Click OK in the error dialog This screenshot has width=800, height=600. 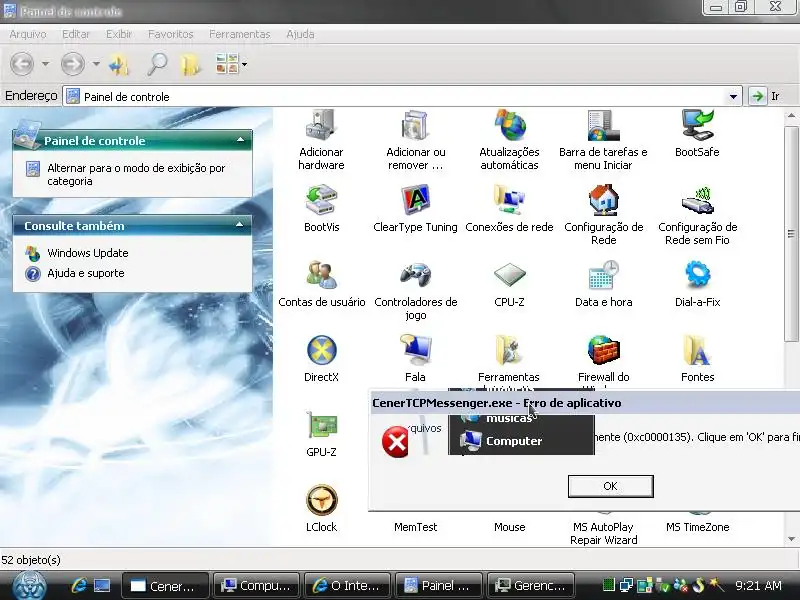click(x=610, y=486)
